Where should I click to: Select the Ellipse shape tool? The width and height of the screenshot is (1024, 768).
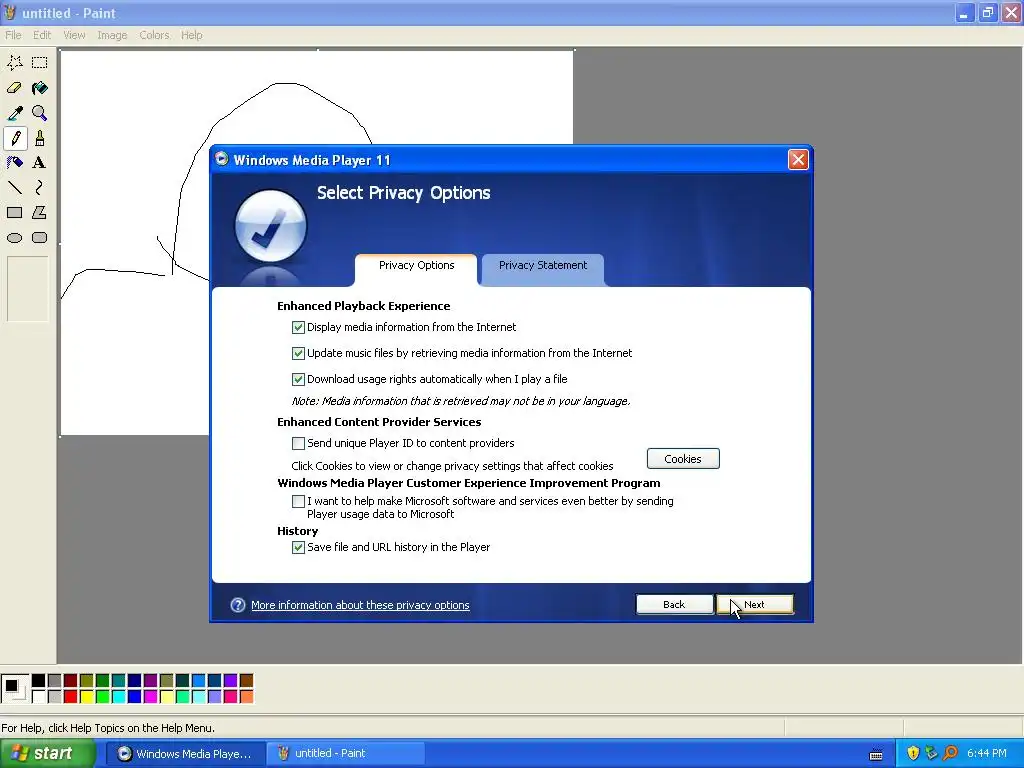(15, 238)
